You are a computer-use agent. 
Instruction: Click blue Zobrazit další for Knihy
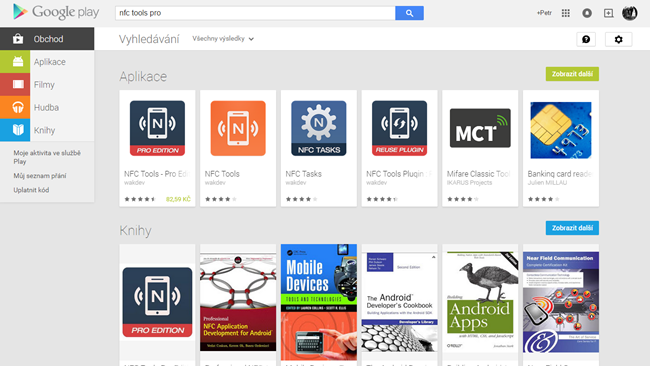pos(572,228)
